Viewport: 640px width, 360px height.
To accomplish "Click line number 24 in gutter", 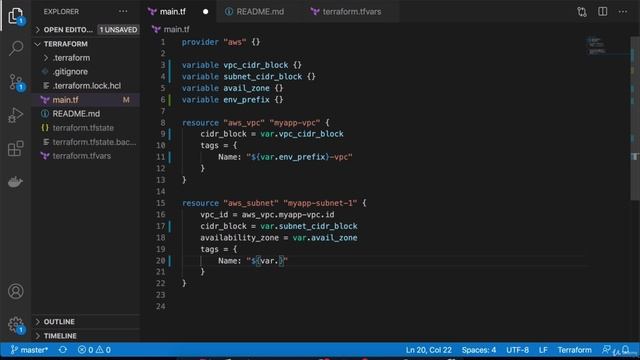I will [161, 307].
